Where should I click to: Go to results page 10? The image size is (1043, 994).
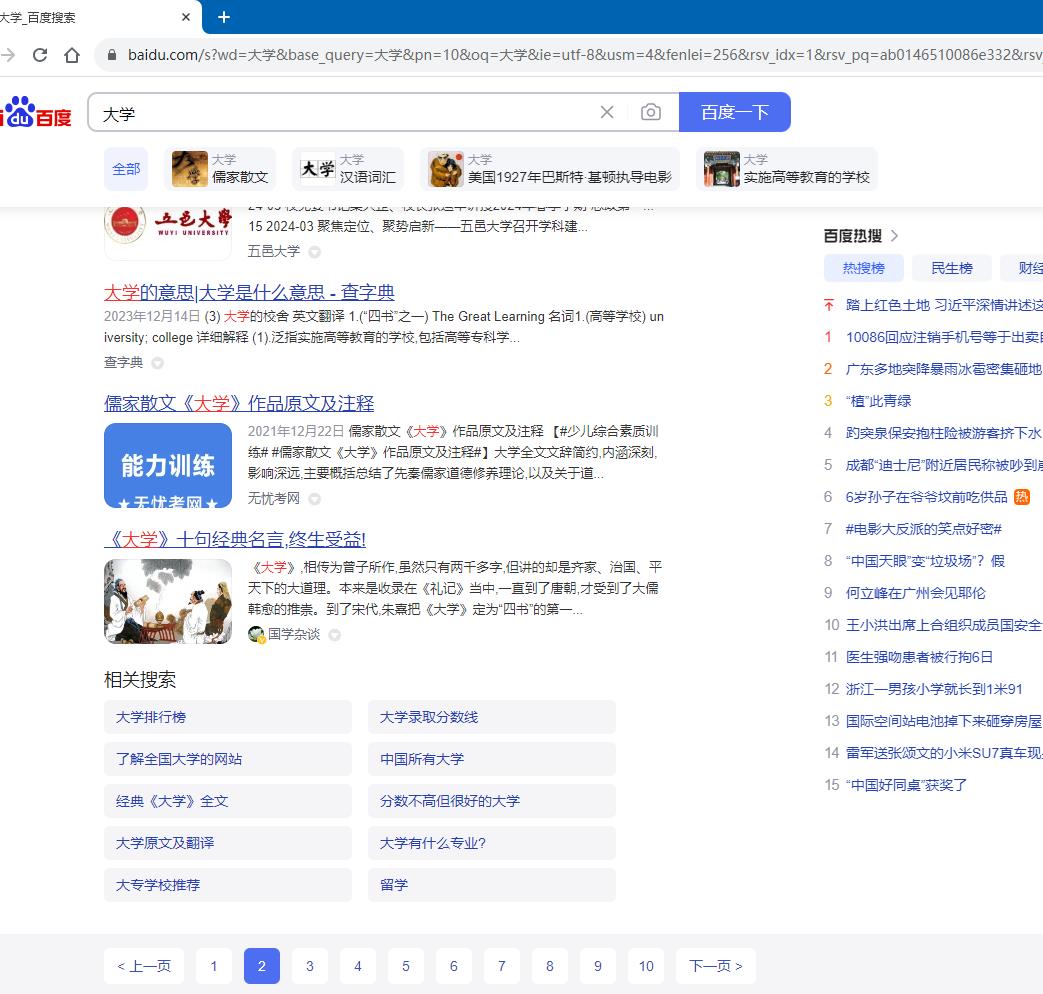pos(646,966)
